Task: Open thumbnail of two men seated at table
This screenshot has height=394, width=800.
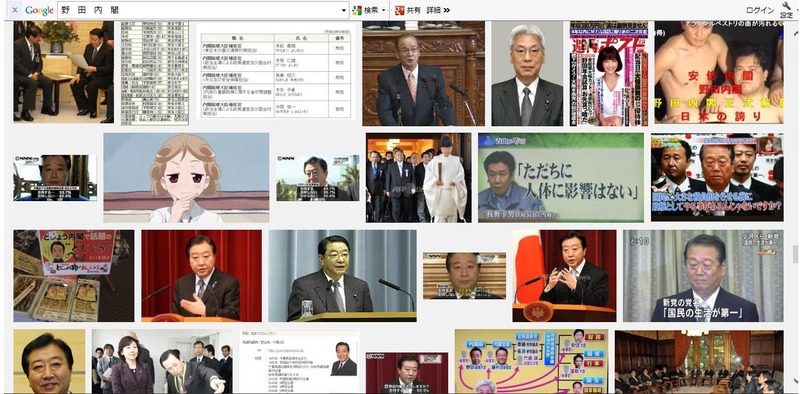Action: [x=64, y=71]
